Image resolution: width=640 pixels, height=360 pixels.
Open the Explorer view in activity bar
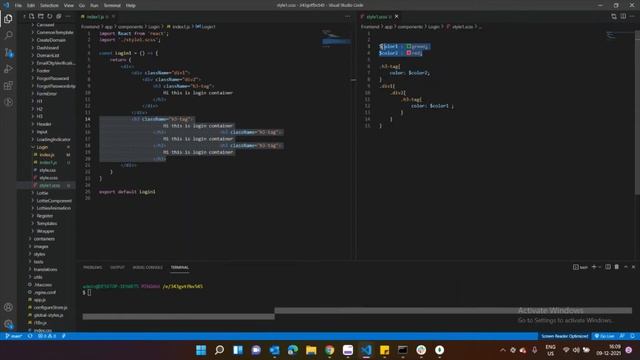pos(8,19)
